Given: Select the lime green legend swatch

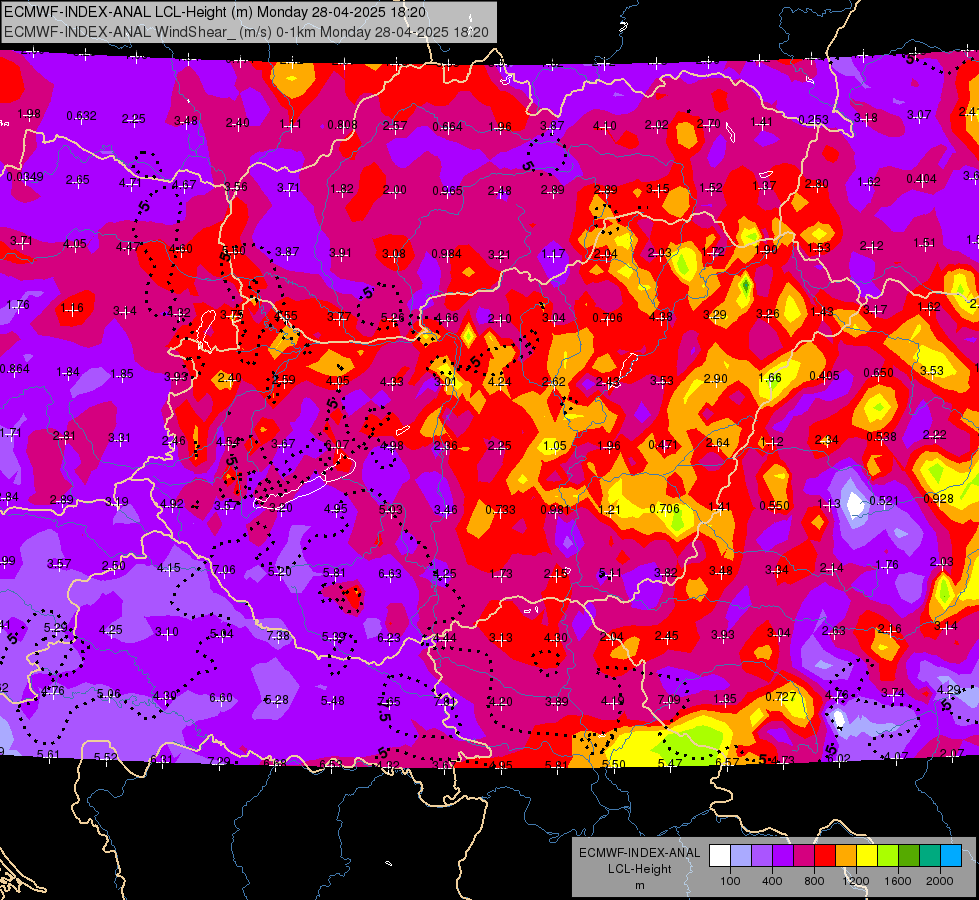Looking at the screenshot, I should coord(888,855).
